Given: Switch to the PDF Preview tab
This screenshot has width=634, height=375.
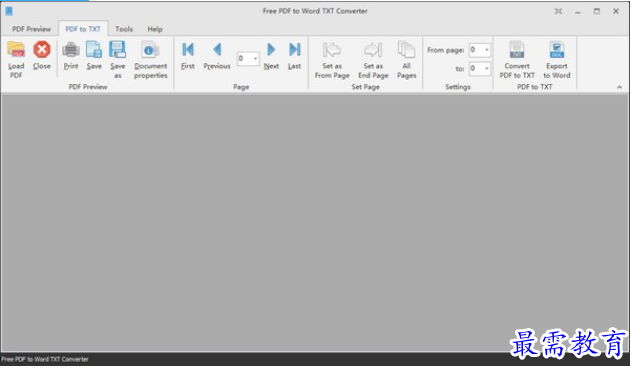Looking at the screenshot, I should pos(32,29).
